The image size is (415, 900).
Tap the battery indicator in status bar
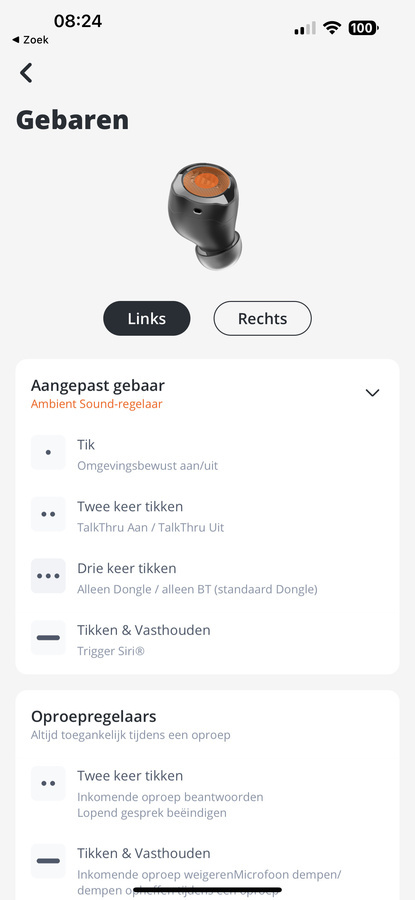point(363,28)
